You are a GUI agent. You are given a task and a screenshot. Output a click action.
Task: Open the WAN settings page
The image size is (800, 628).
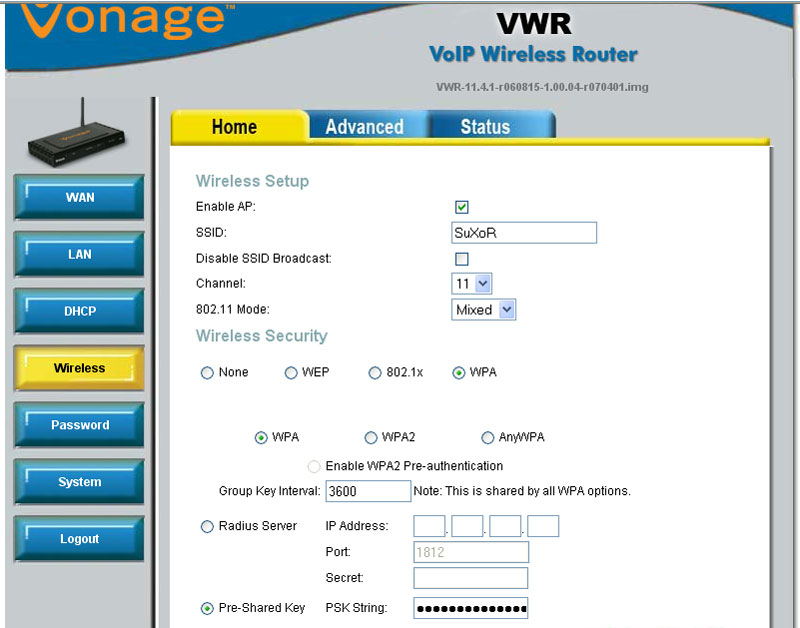[78, 197]
